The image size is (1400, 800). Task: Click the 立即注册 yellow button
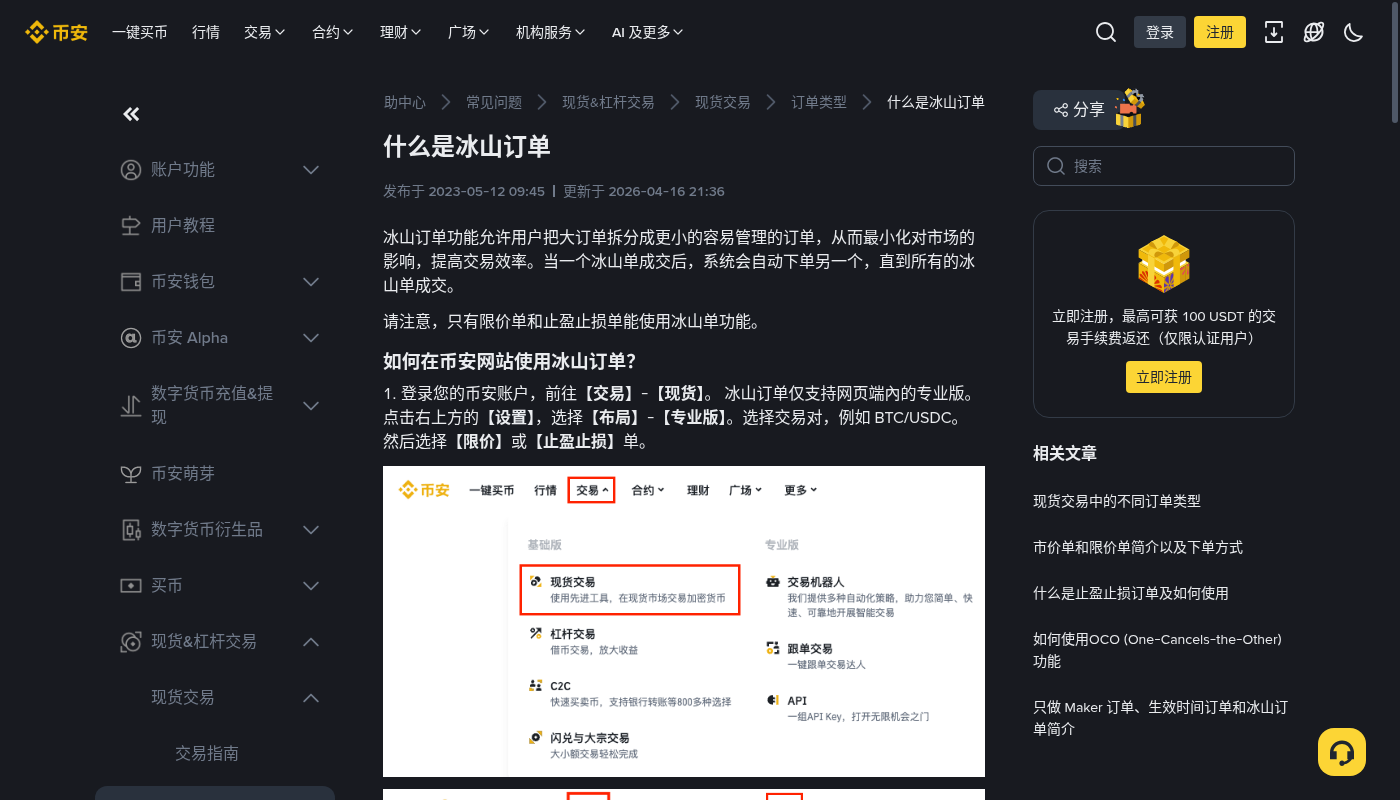point(1164,377)
